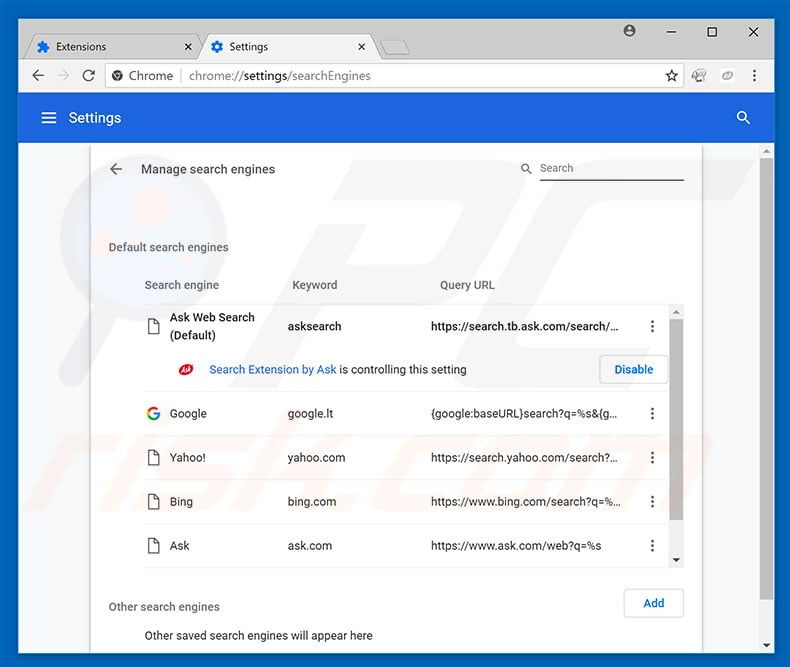Click the Keyword column header
The height and width of the screenshot is (667, 790).
[x=315, y=285]
